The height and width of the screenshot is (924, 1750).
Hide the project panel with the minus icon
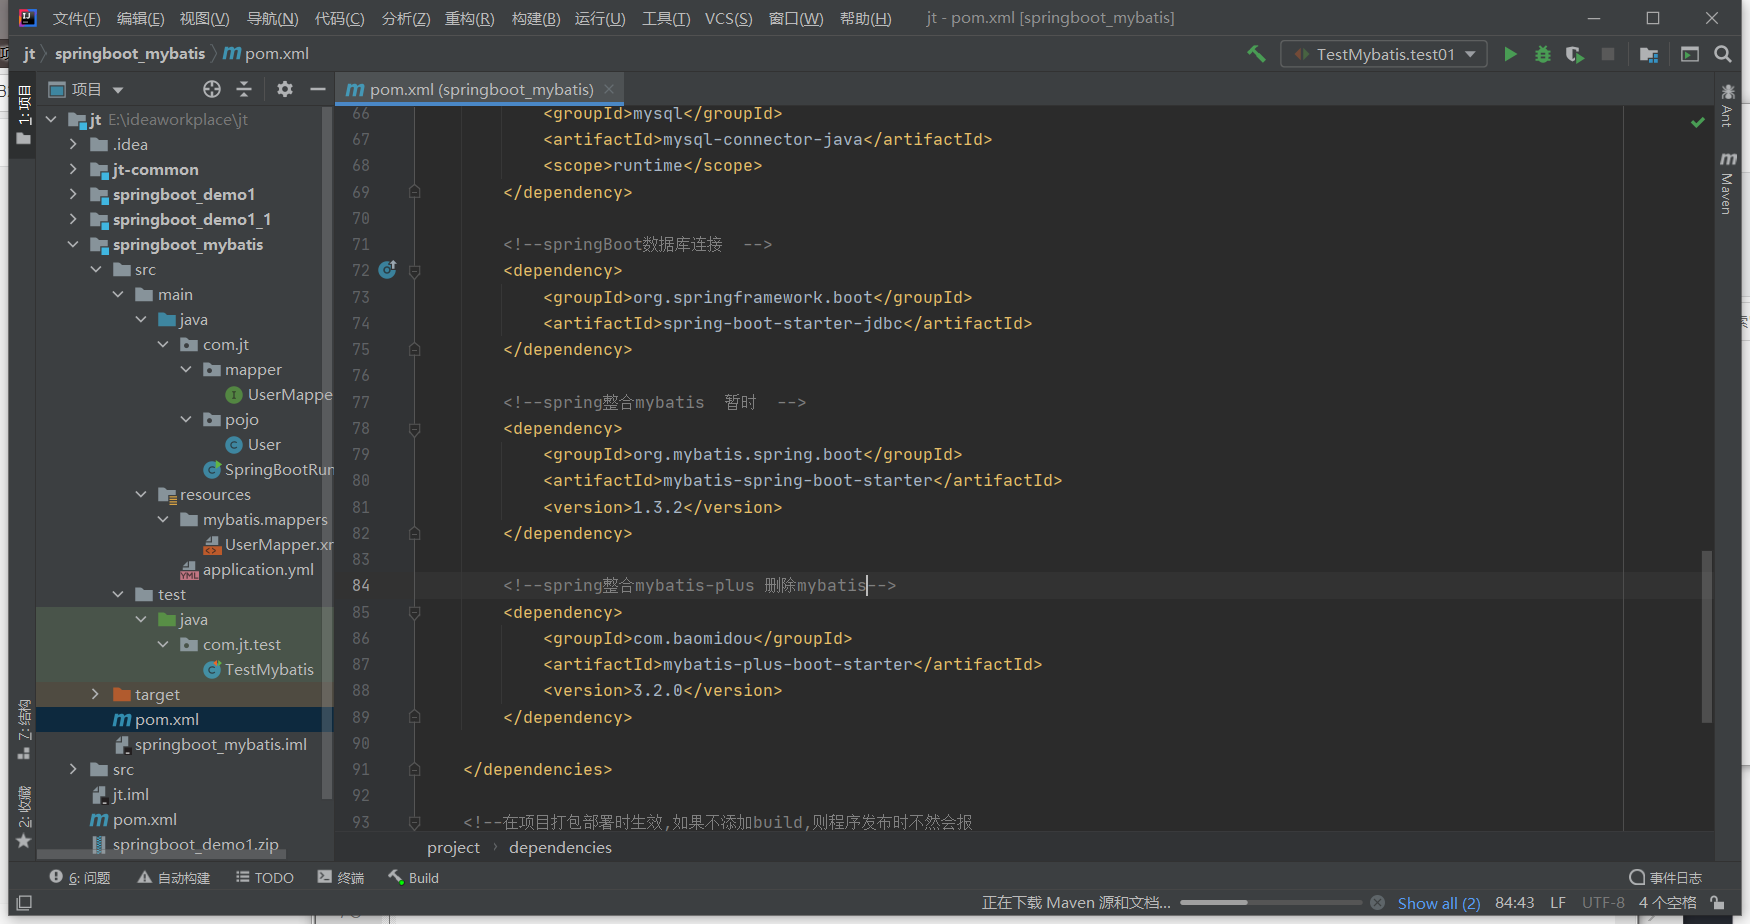[318, 89]
